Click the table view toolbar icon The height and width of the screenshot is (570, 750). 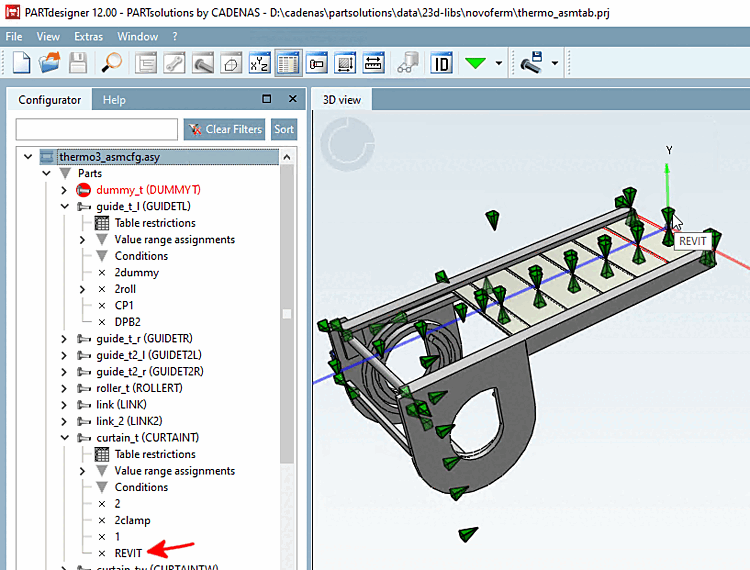pos(289,63)
